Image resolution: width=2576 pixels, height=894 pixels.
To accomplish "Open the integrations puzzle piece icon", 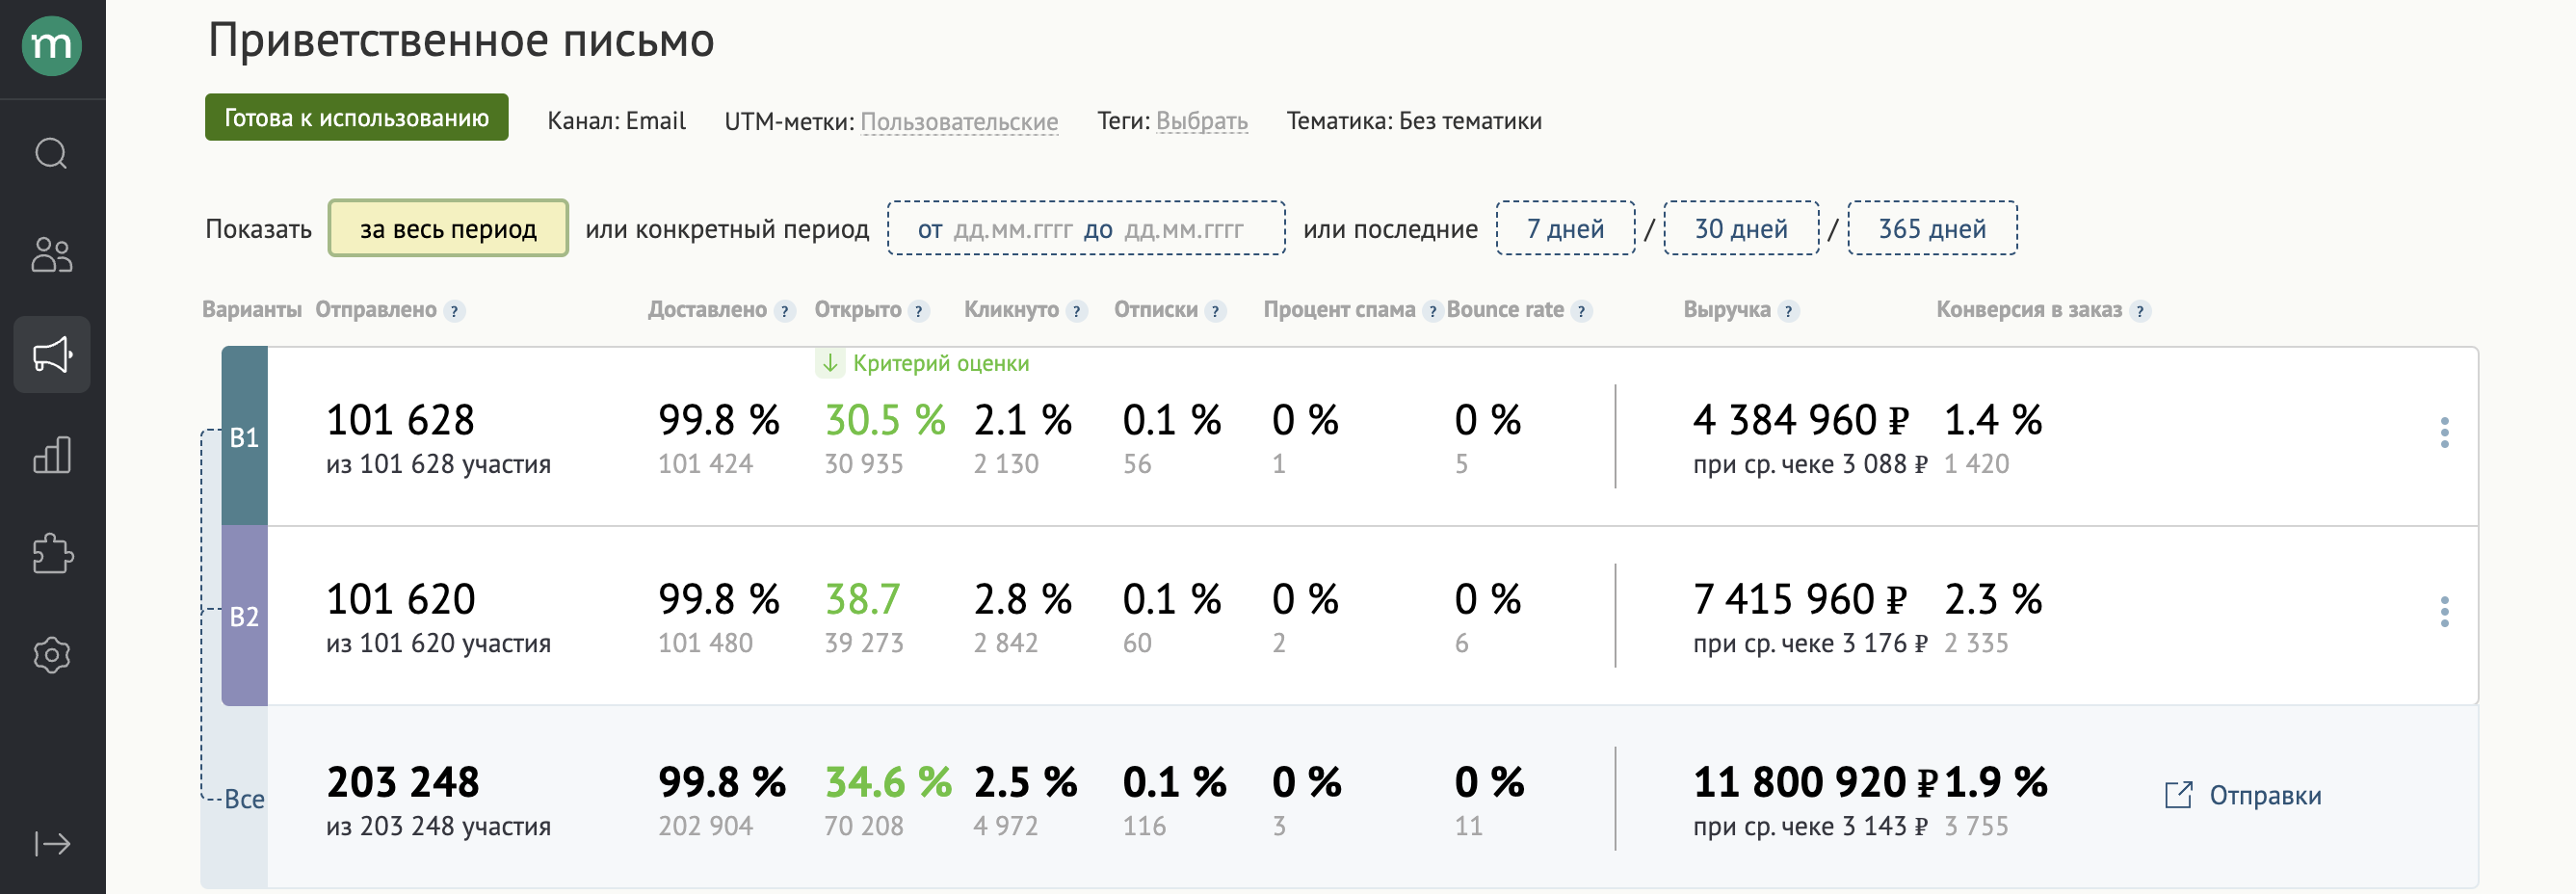I will pyautogui.click(x=52, y=554).
